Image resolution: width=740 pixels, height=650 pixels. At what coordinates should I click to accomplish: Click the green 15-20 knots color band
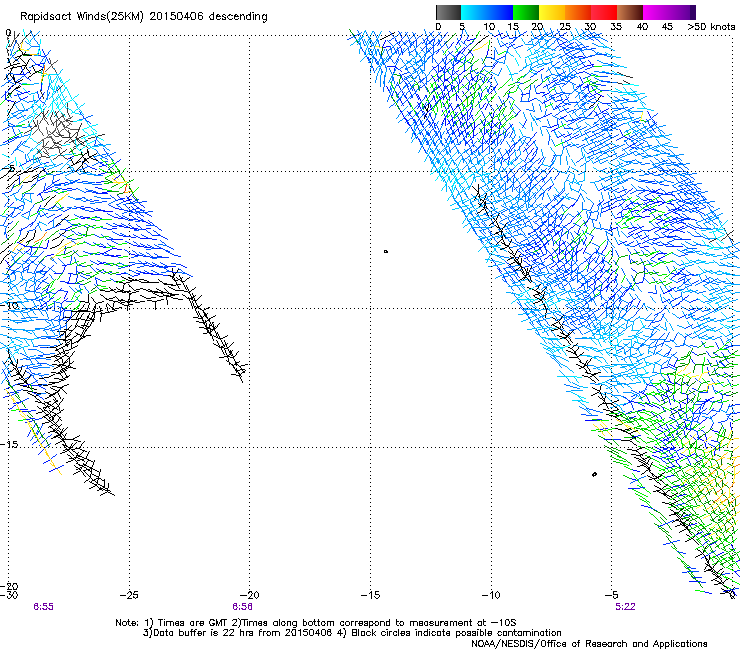526,12
